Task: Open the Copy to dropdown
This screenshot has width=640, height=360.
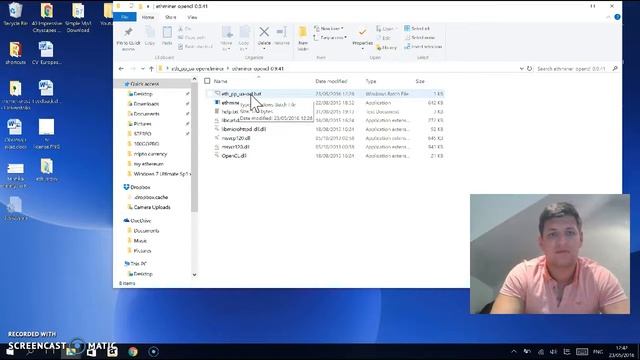Action: (x=244, y=38)
